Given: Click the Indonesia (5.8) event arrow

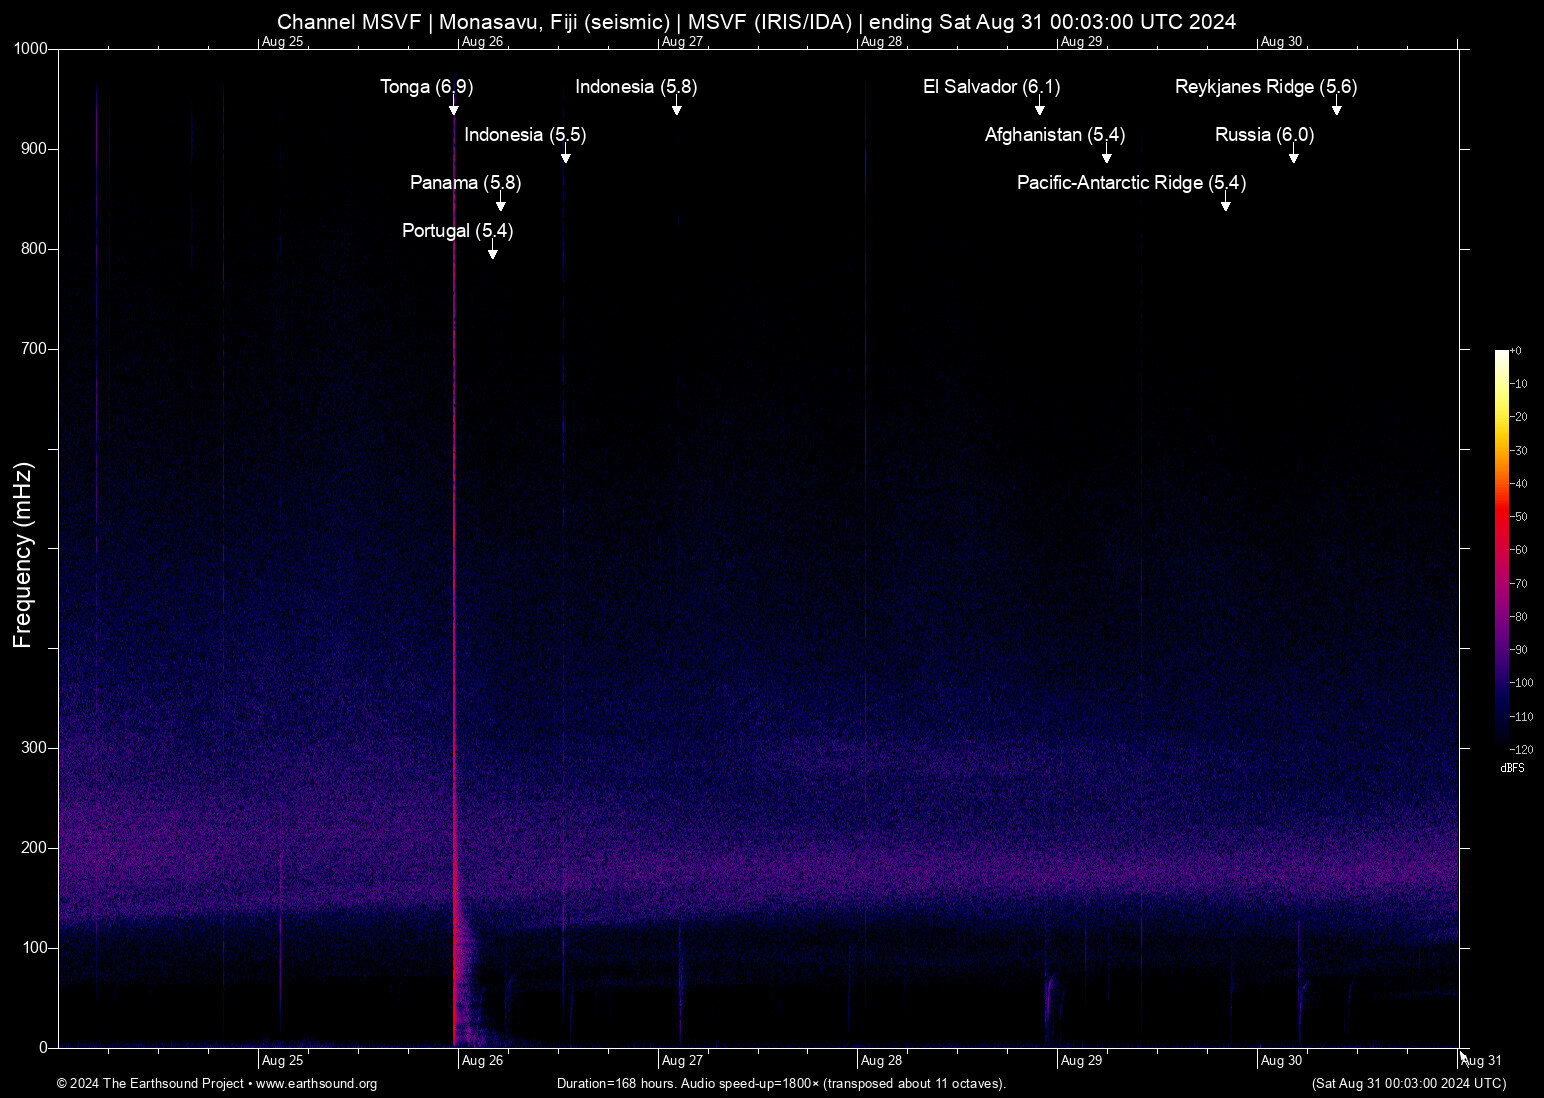Looking at the screenshot, I should point(677,109).
